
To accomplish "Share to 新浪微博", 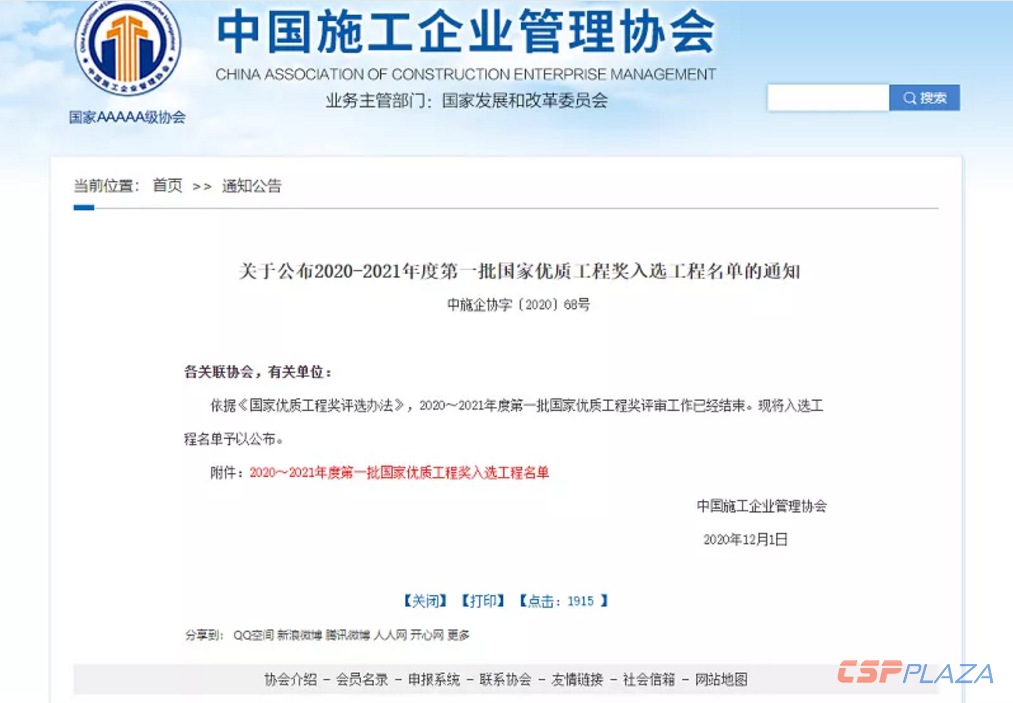I will coord(299,635).
